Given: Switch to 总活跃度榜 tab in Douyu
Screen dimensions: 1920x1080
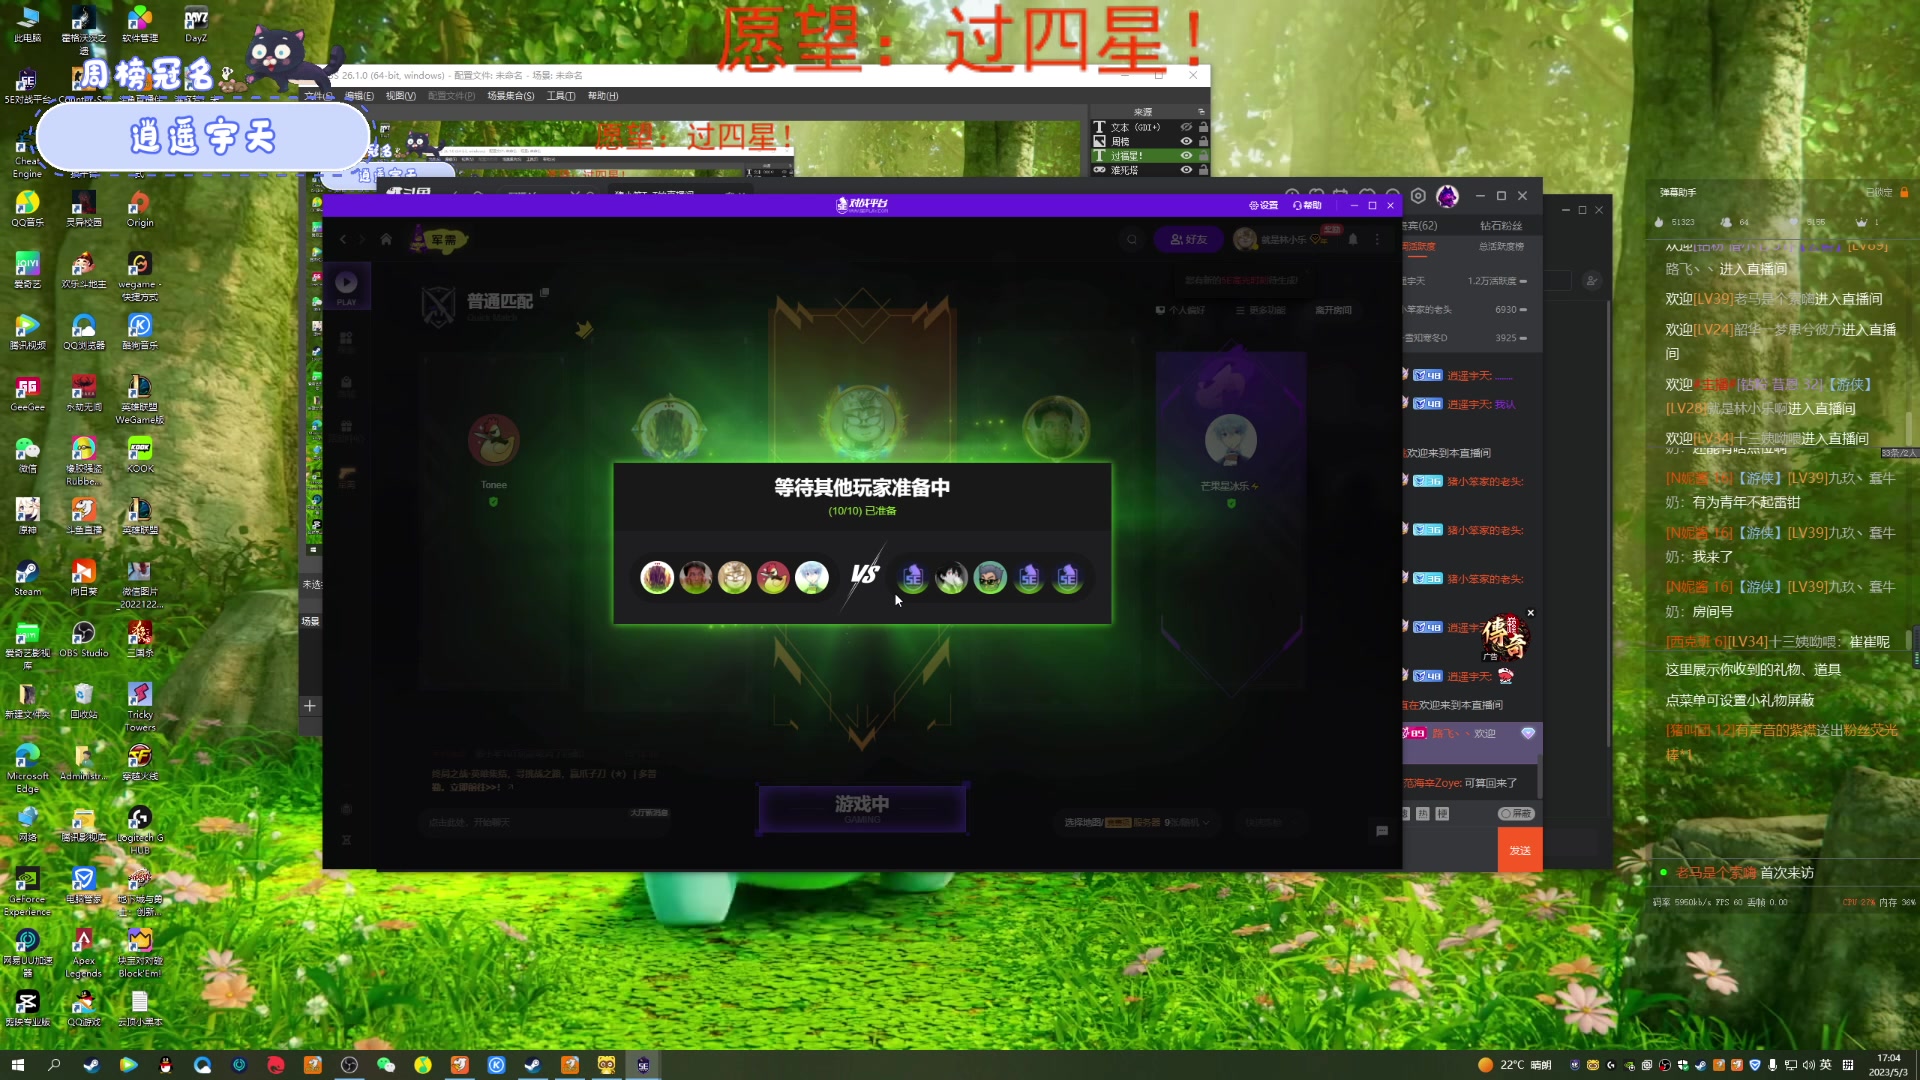Looking at the screenshot, I should 1501,246.
